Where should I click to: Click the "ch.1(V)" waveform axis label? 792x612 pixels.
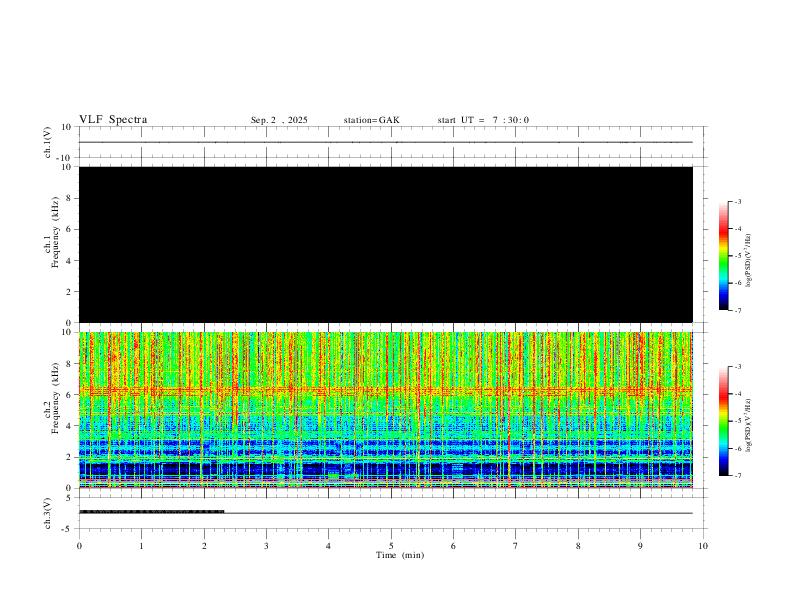(48, 142)
